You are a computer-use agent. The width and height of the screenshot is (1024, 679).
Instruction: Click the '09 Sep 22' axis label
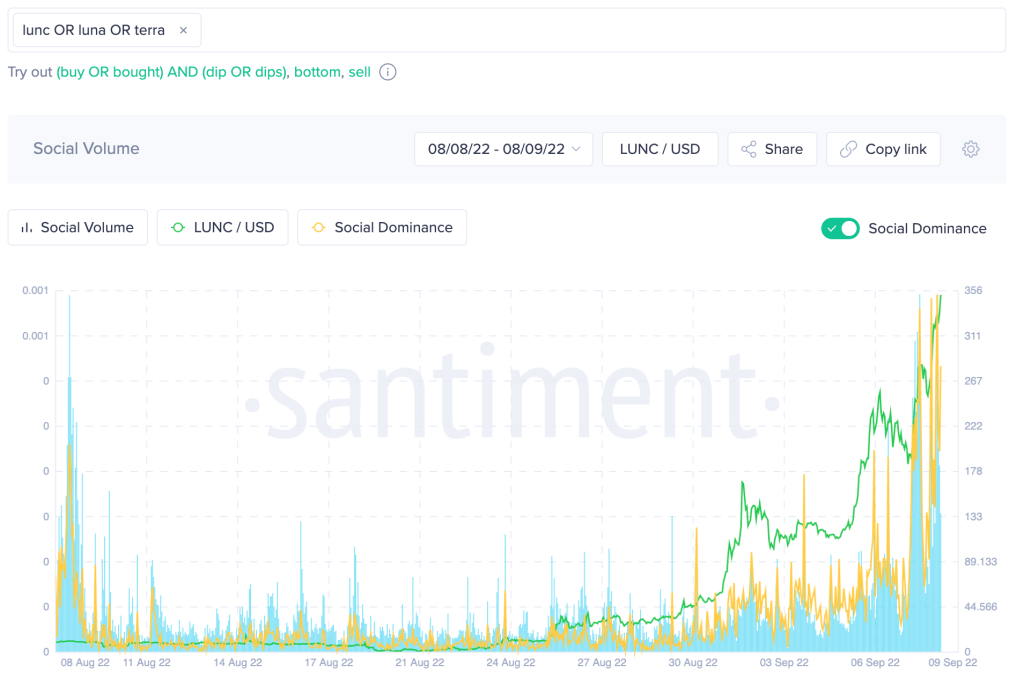point(953,663)
